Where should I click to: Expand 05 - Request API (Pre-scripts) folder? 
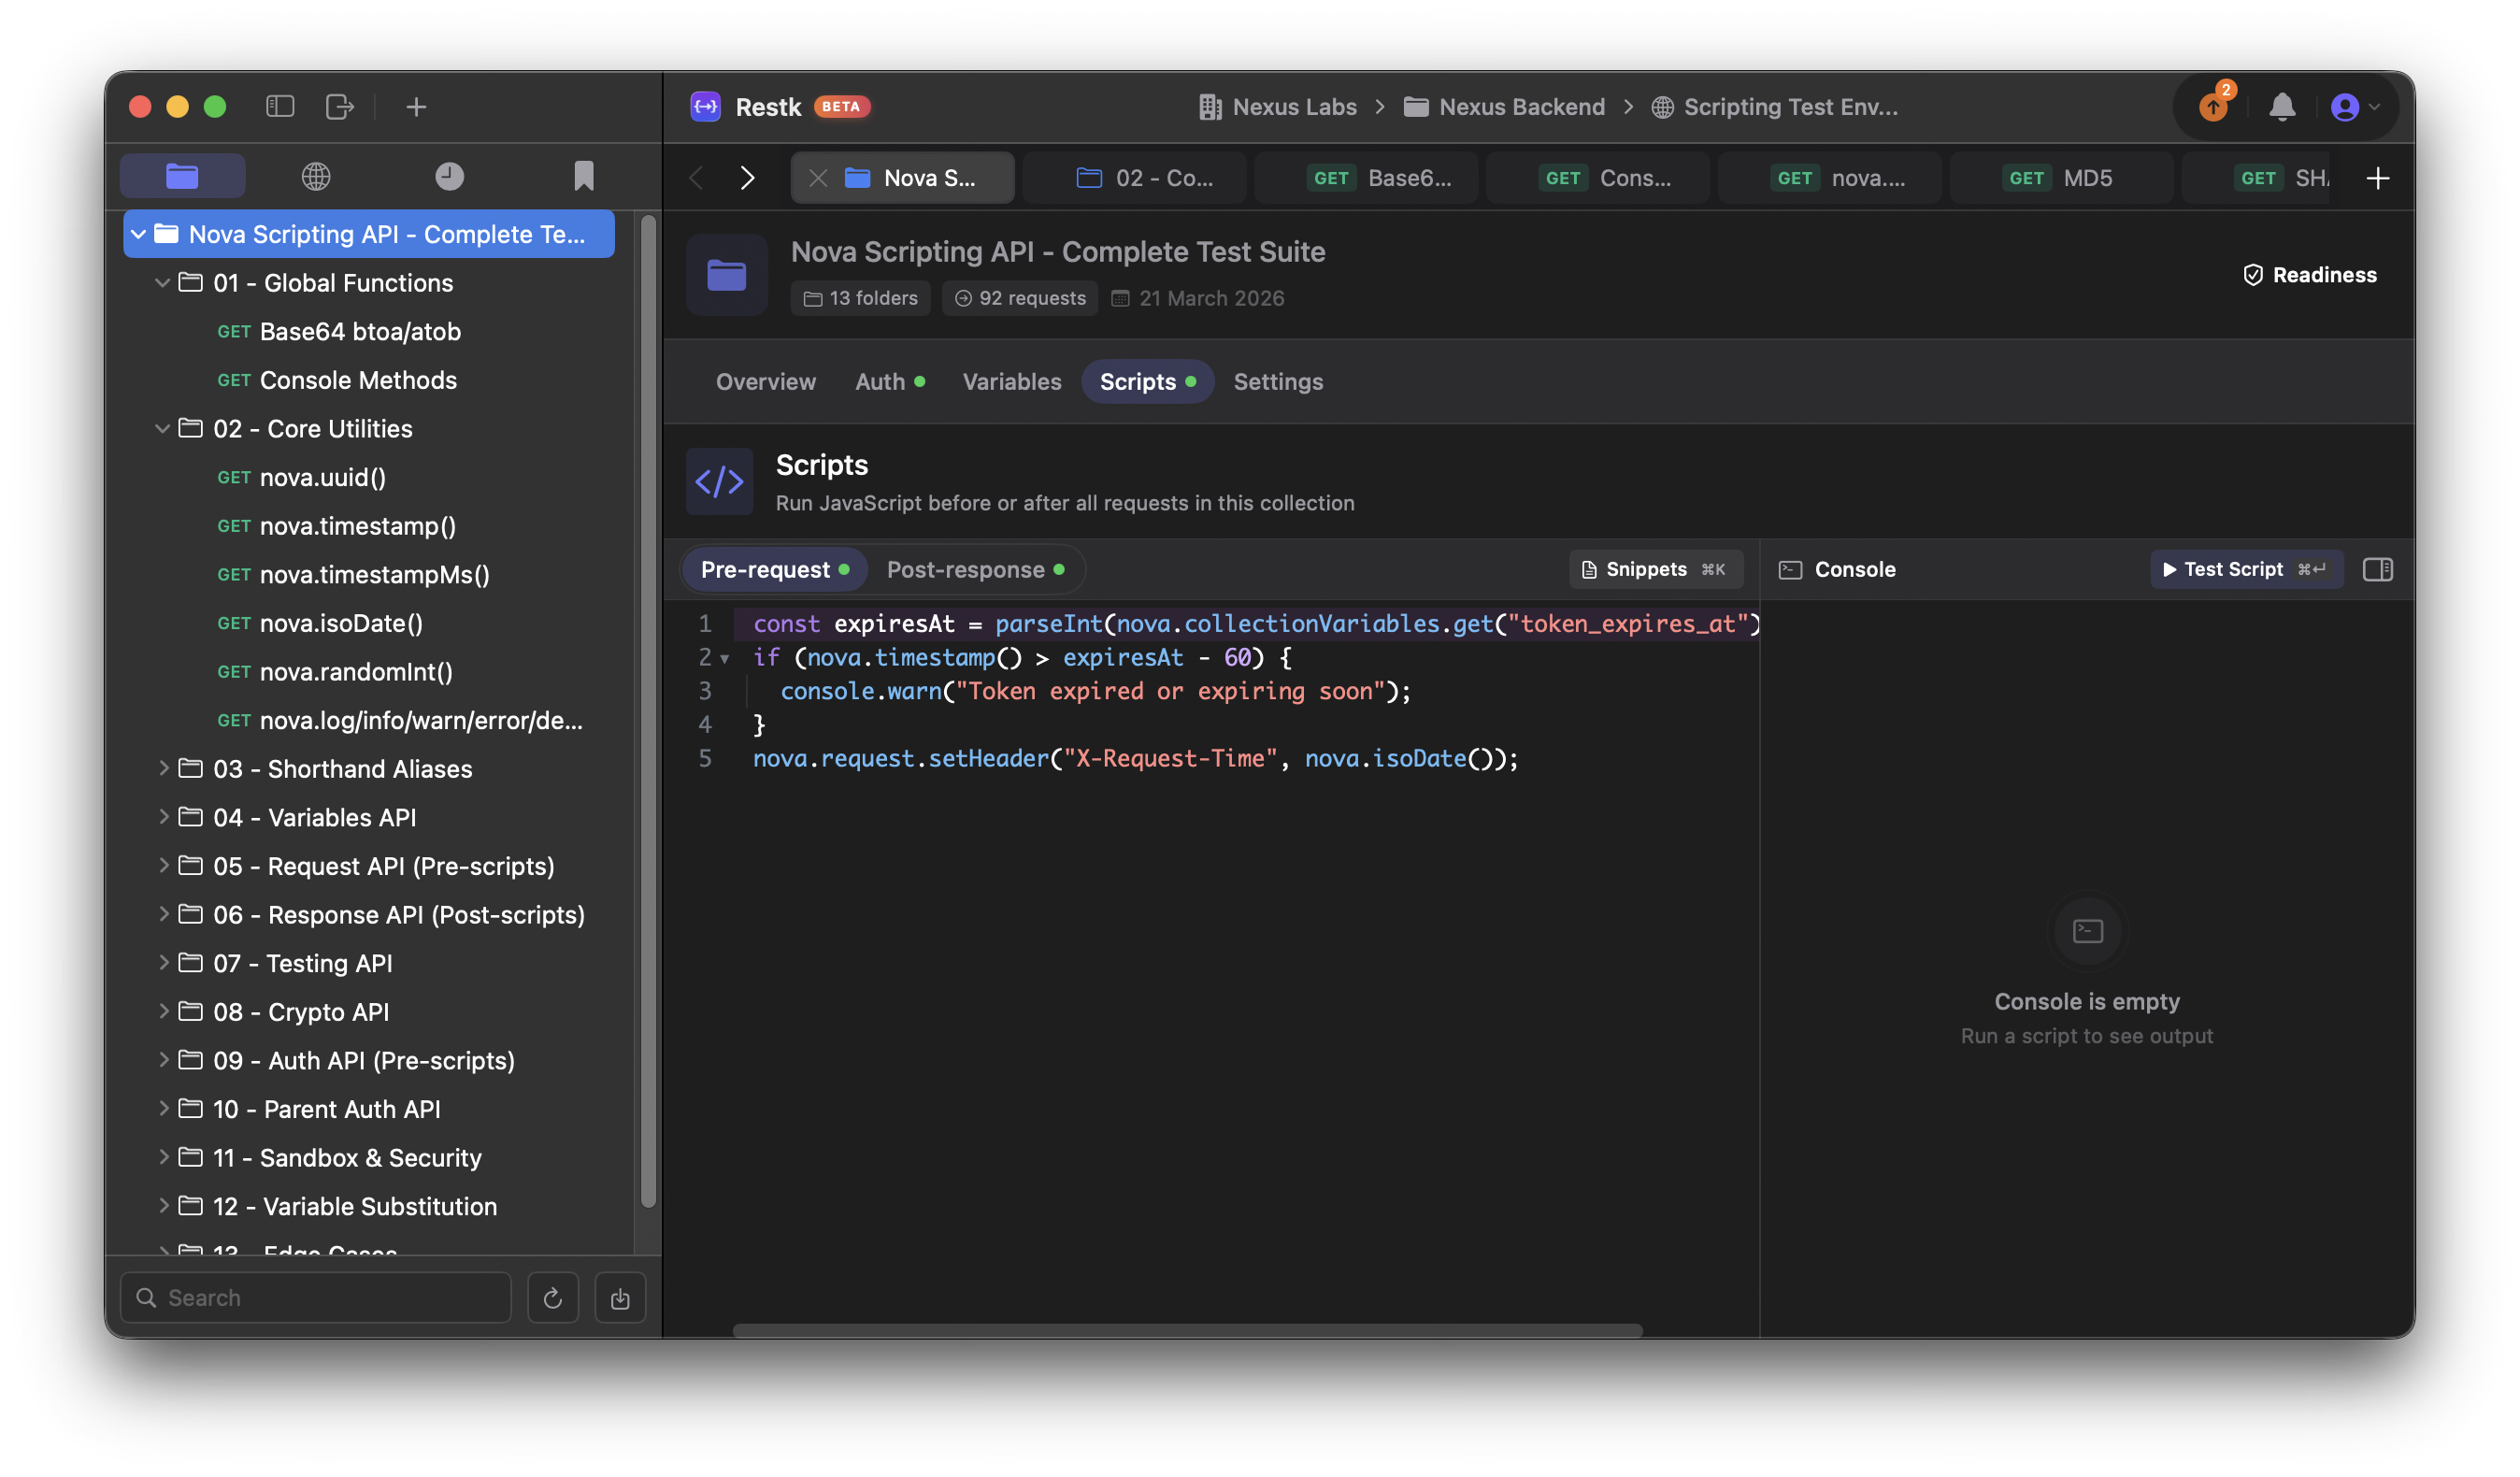tap(162, 866)
